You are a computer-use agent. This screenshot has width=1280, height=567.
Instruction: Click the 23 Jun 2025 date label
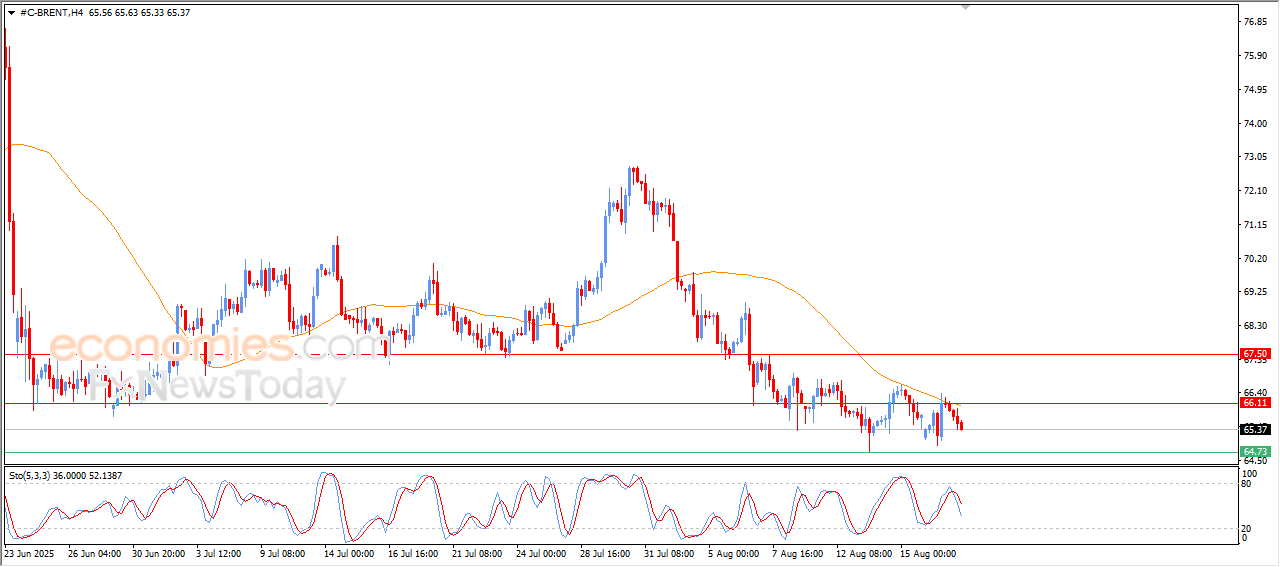[27, 552]
